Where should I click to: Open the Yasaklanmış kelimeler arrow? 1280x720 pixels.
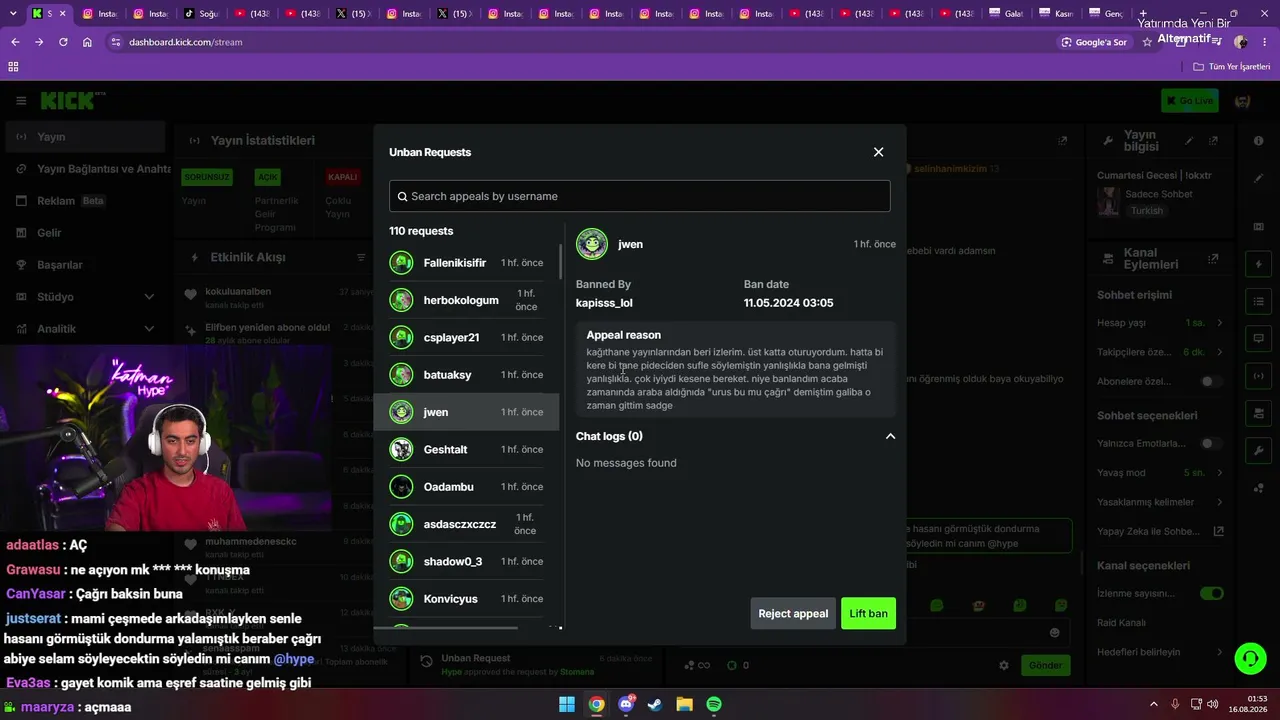(1220, 502)
